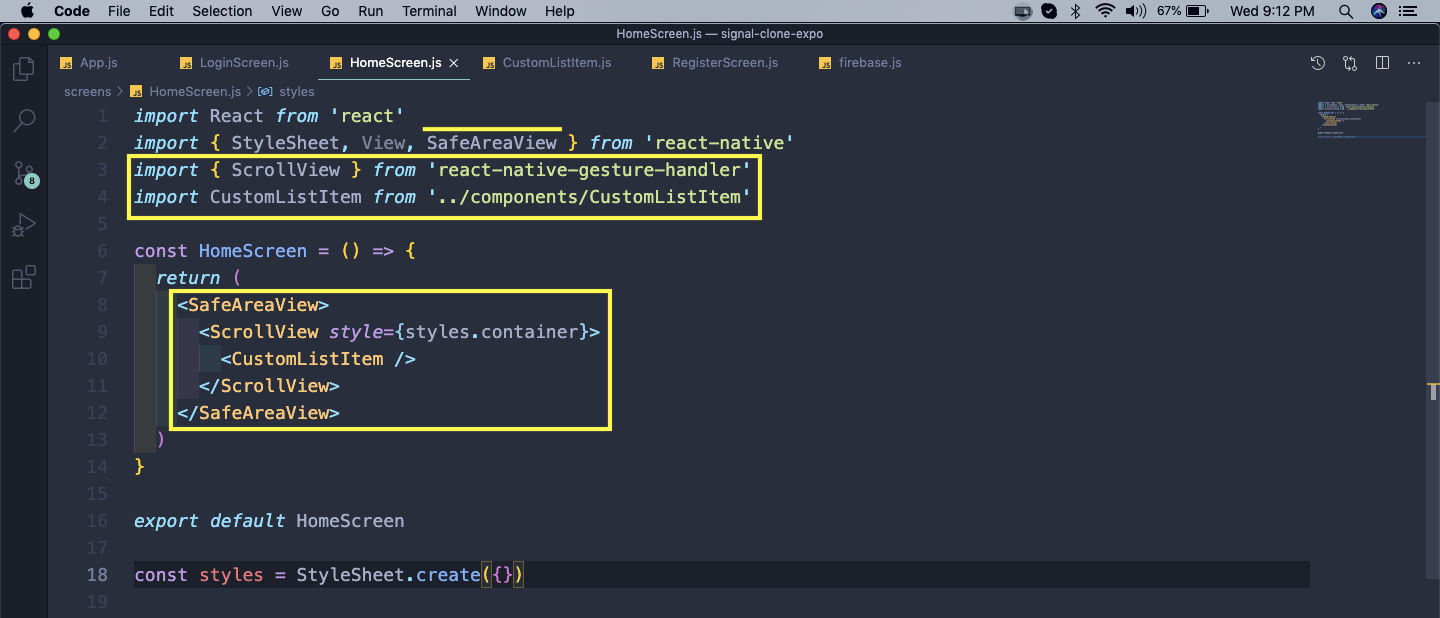Open the Explorer view in activity bar
Screen dimensions: 1440x618
(24, 70)
